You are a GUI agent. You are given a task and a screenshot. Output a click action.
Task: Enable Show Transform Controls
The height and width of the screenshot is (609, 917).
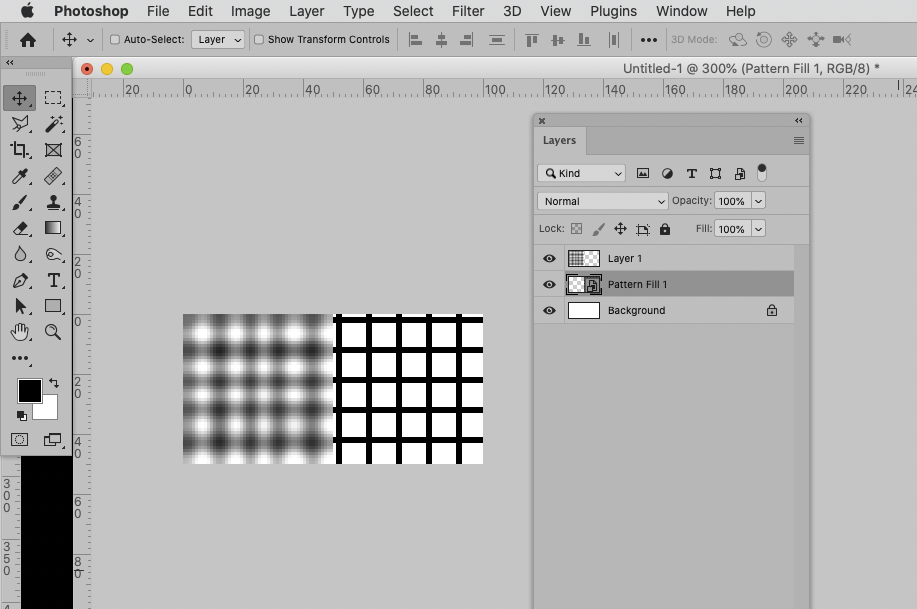(x=258, y=39)
